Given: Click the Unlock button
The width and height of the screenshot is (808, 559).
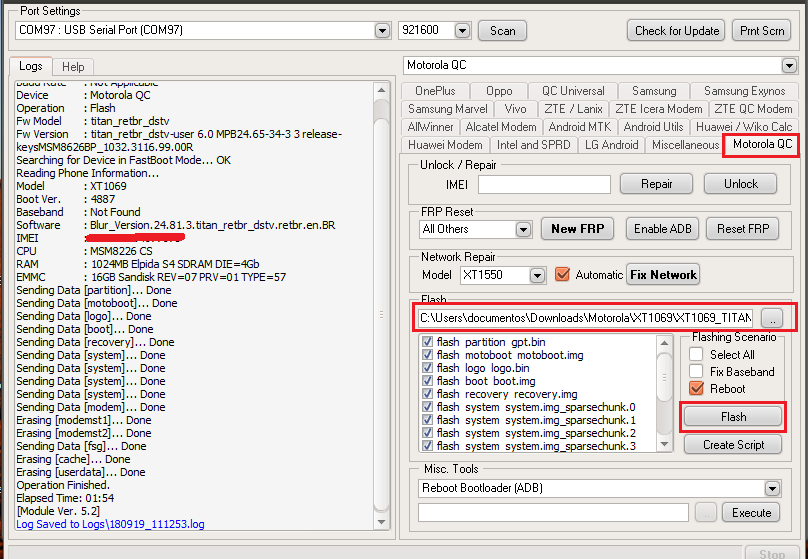Looking at the screenshot, I should pyautogui.click(x=740, y=184).
